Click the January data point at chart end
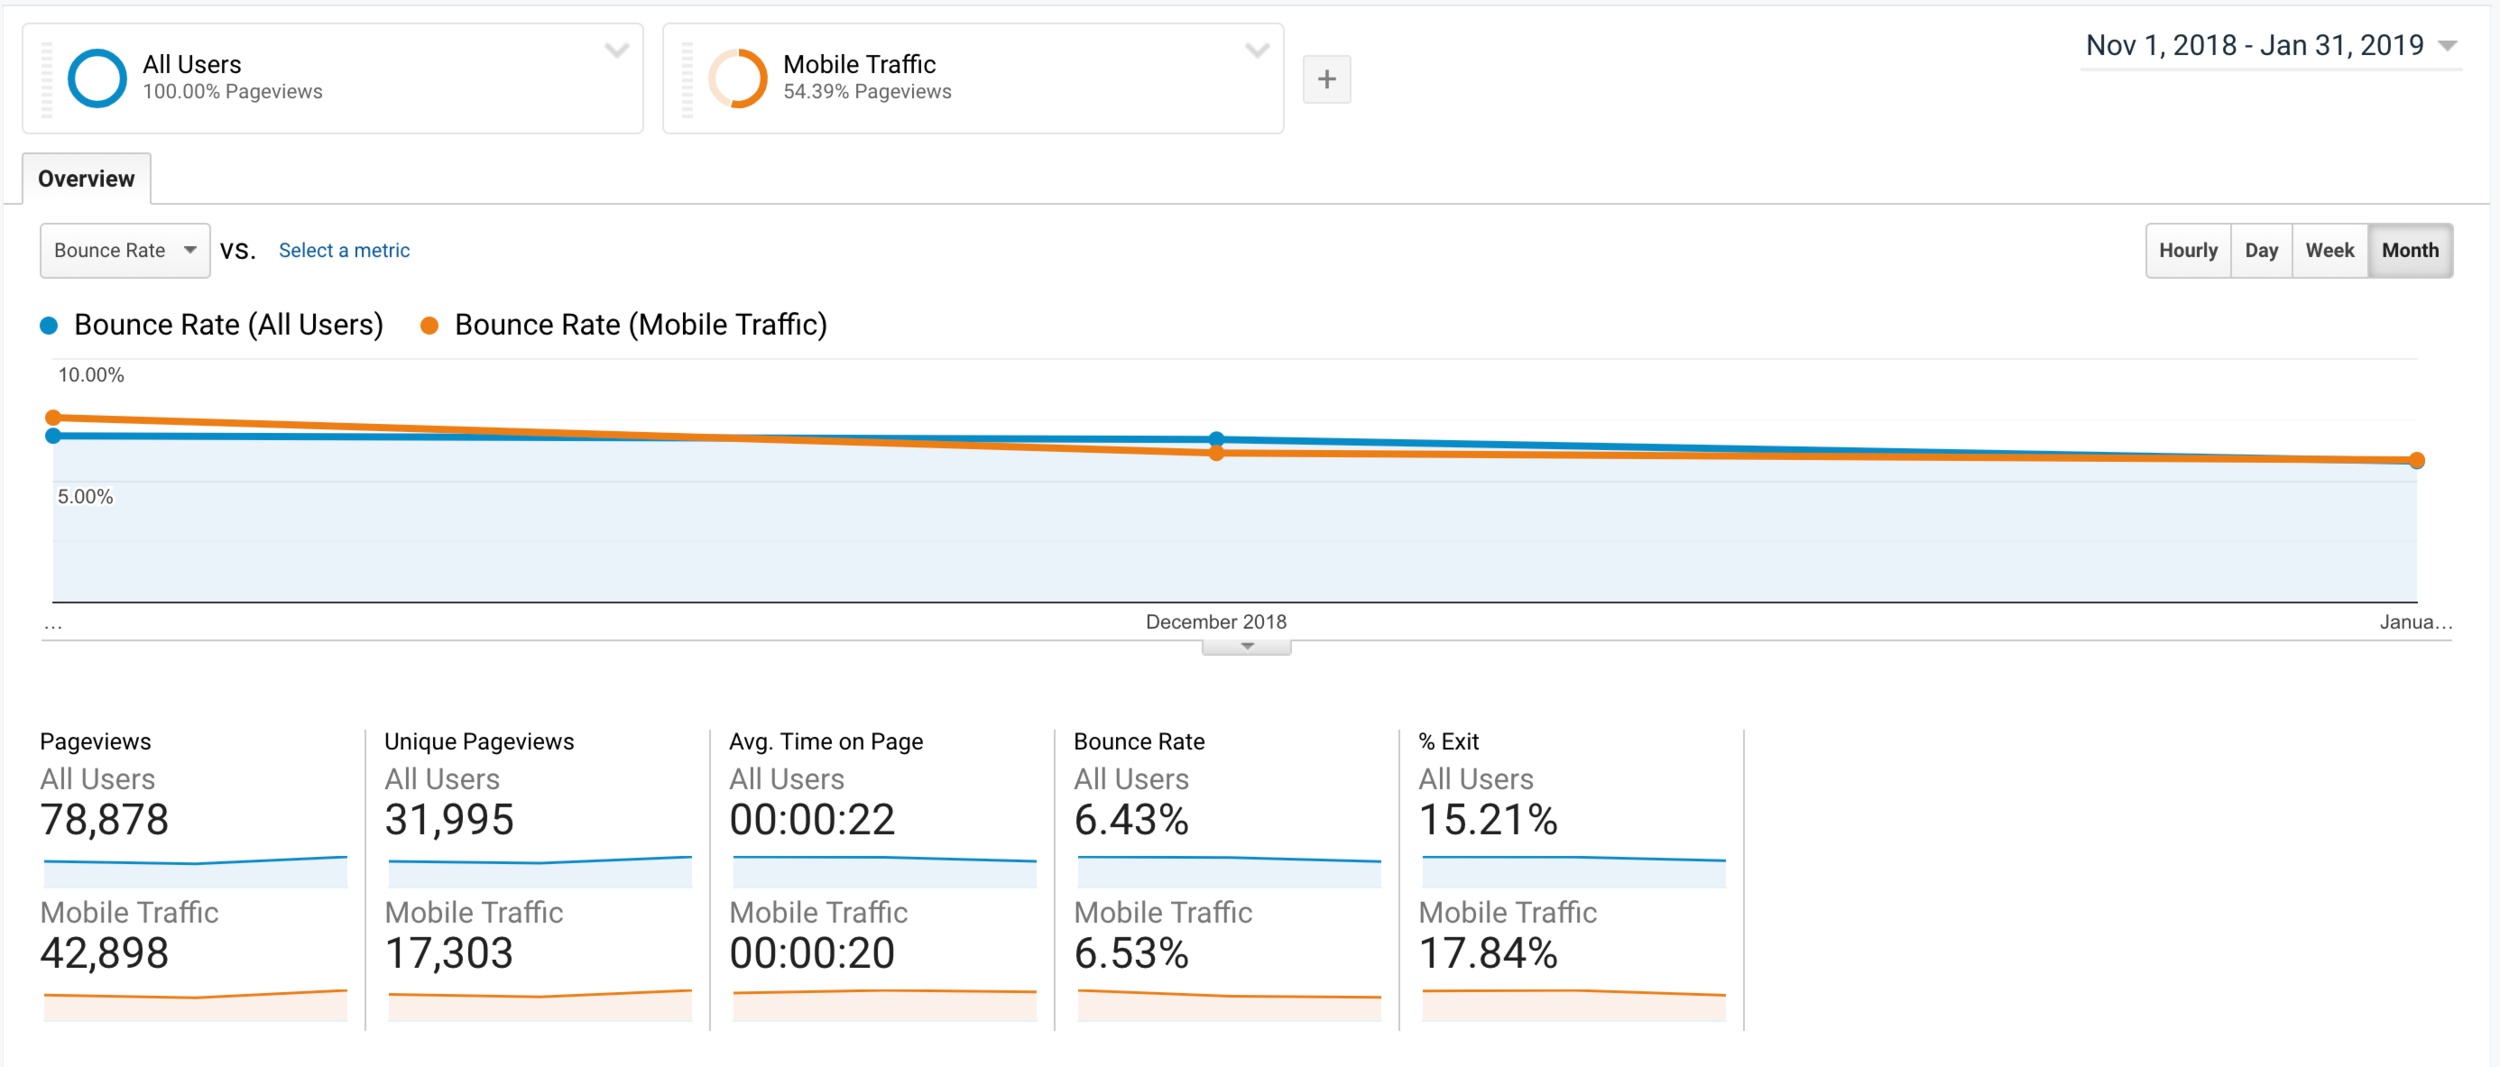 click(x=2417, y=461)
